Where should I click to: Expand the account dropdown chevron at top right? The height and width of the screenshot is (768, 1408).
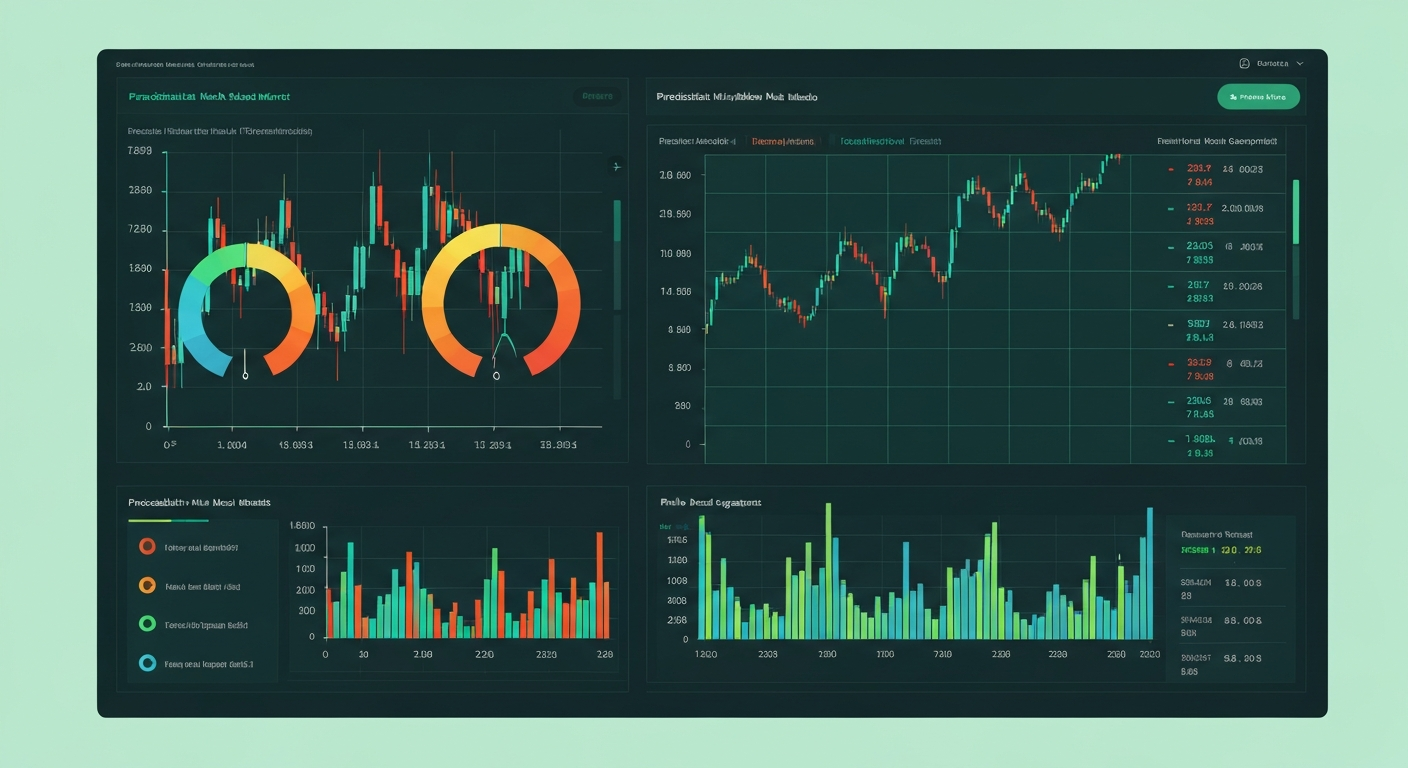(x=1300, y=63)
